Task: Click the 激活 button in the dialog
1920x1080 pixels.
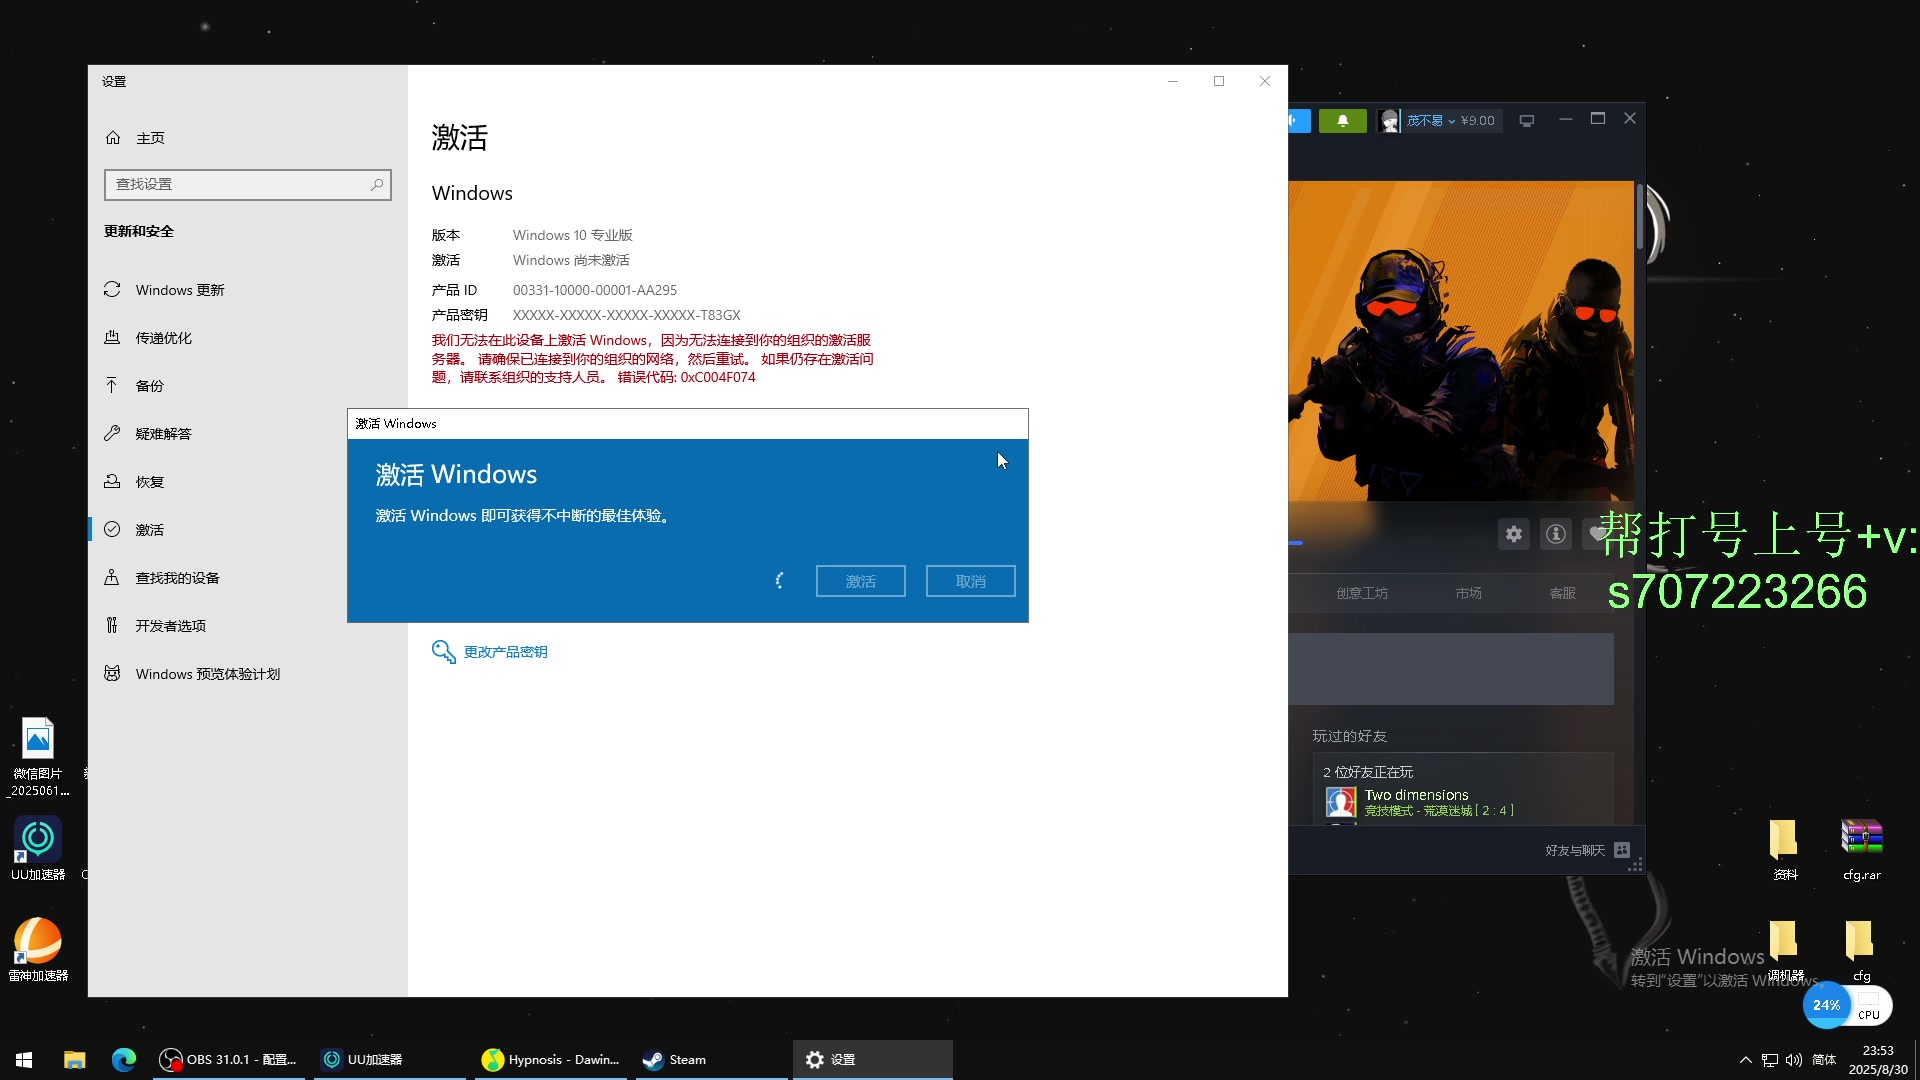Action: click(860, 581)
